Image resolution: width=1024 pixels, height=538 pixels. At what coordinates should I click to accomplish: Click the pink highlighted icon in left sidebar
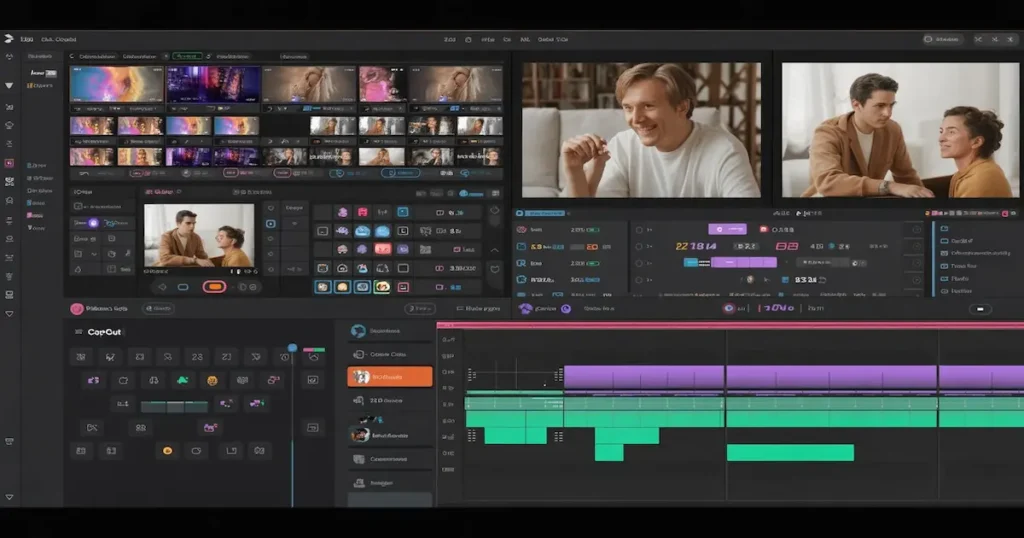[9, 163]
